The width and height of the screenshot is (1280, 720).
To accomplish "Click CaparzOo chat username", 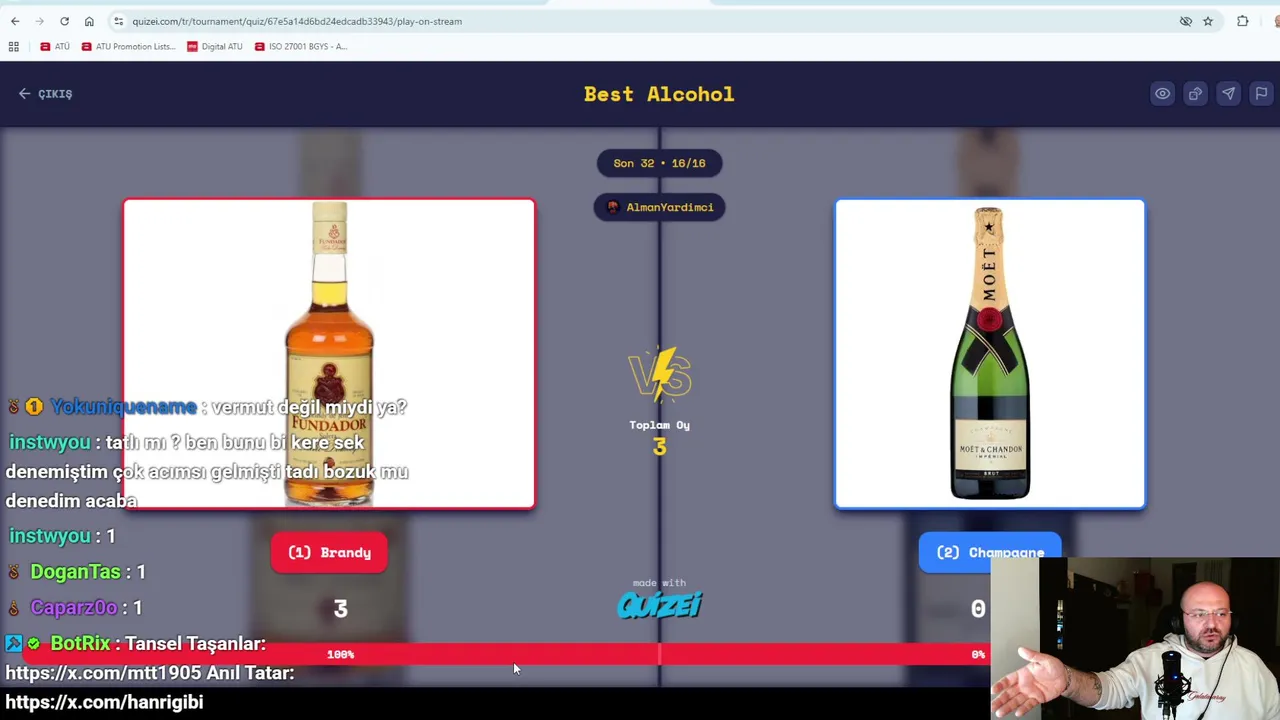I will click(73, 608).
